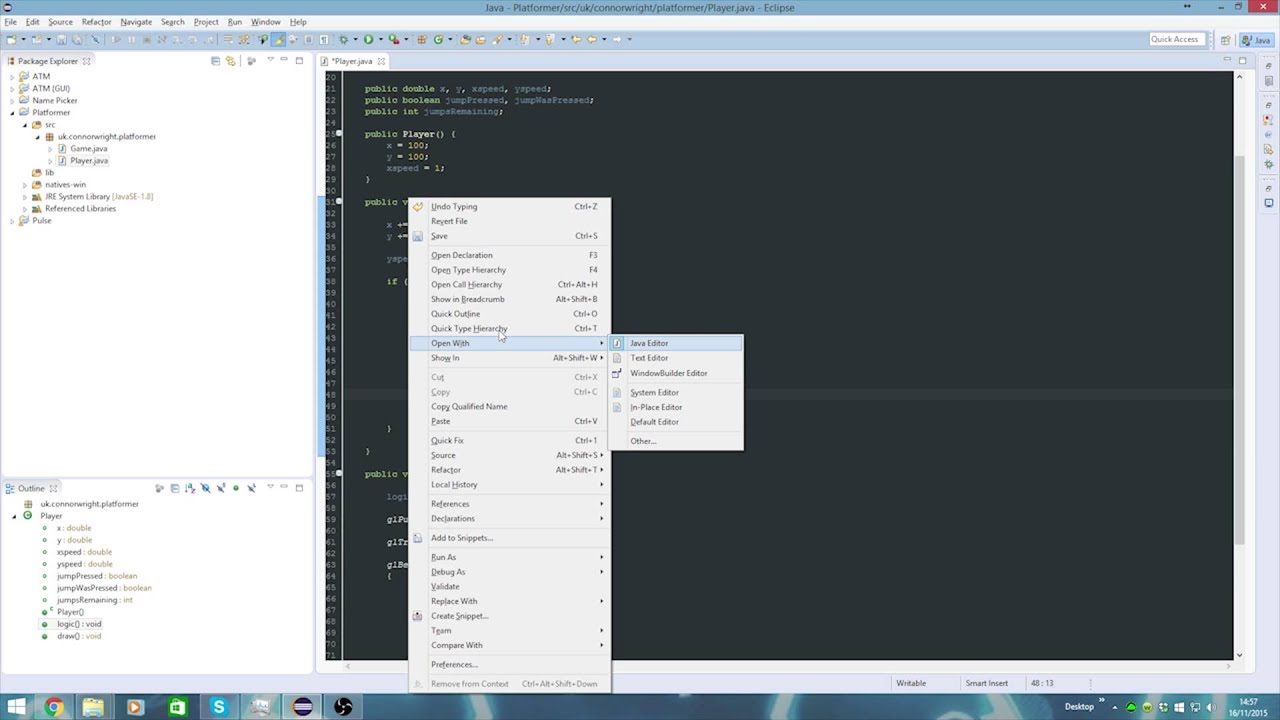Click the Eclipse icon in taskbar
Image resolution: width=1280 pixels, height=720 pixels.
(302, 707)
